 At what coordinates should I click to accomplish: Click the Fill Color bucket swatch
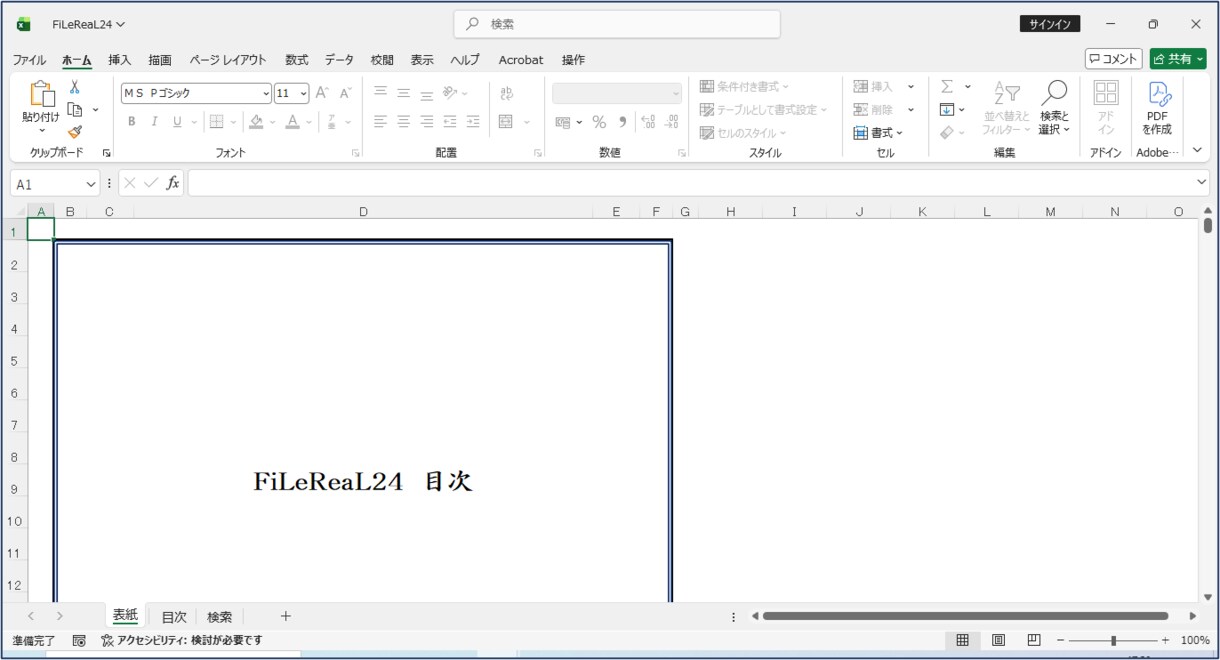[x=257, y=122]
